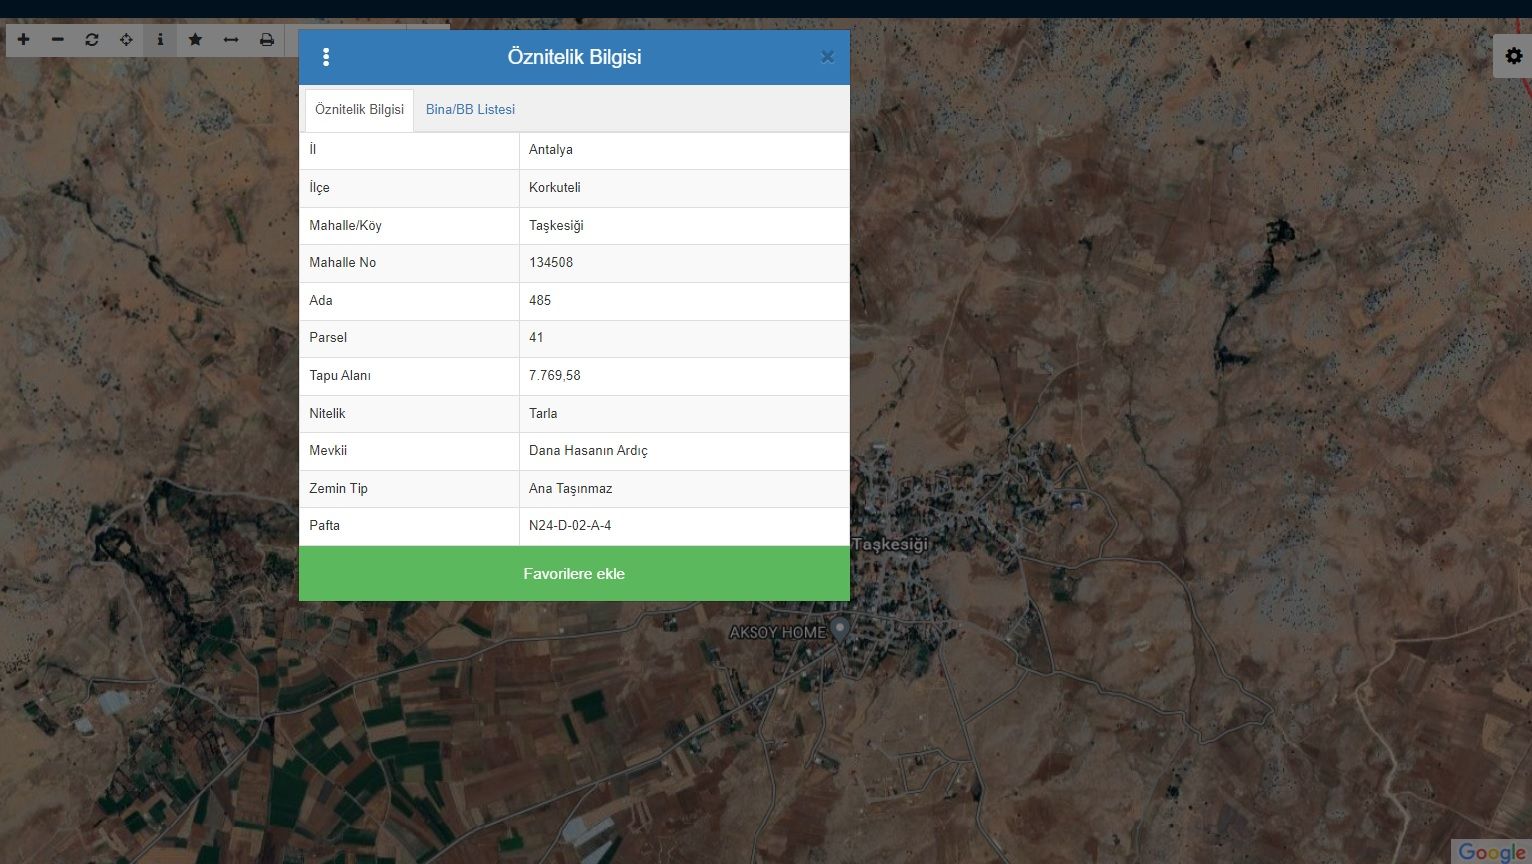The image size is (1532, 864).
Task: Click the Tapu Alanı value 7.769,58
Action: (x=555, y=376)
